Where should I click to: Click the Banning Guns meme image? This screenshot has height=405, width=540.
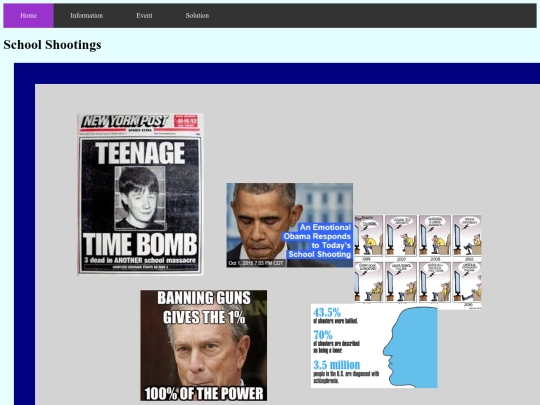[x=204, y=345]
